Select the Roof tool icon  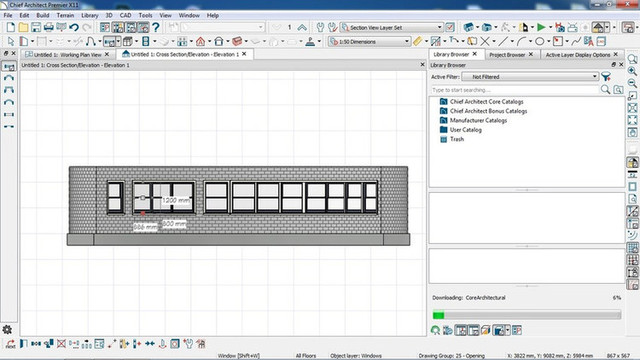tap(200, 41)
